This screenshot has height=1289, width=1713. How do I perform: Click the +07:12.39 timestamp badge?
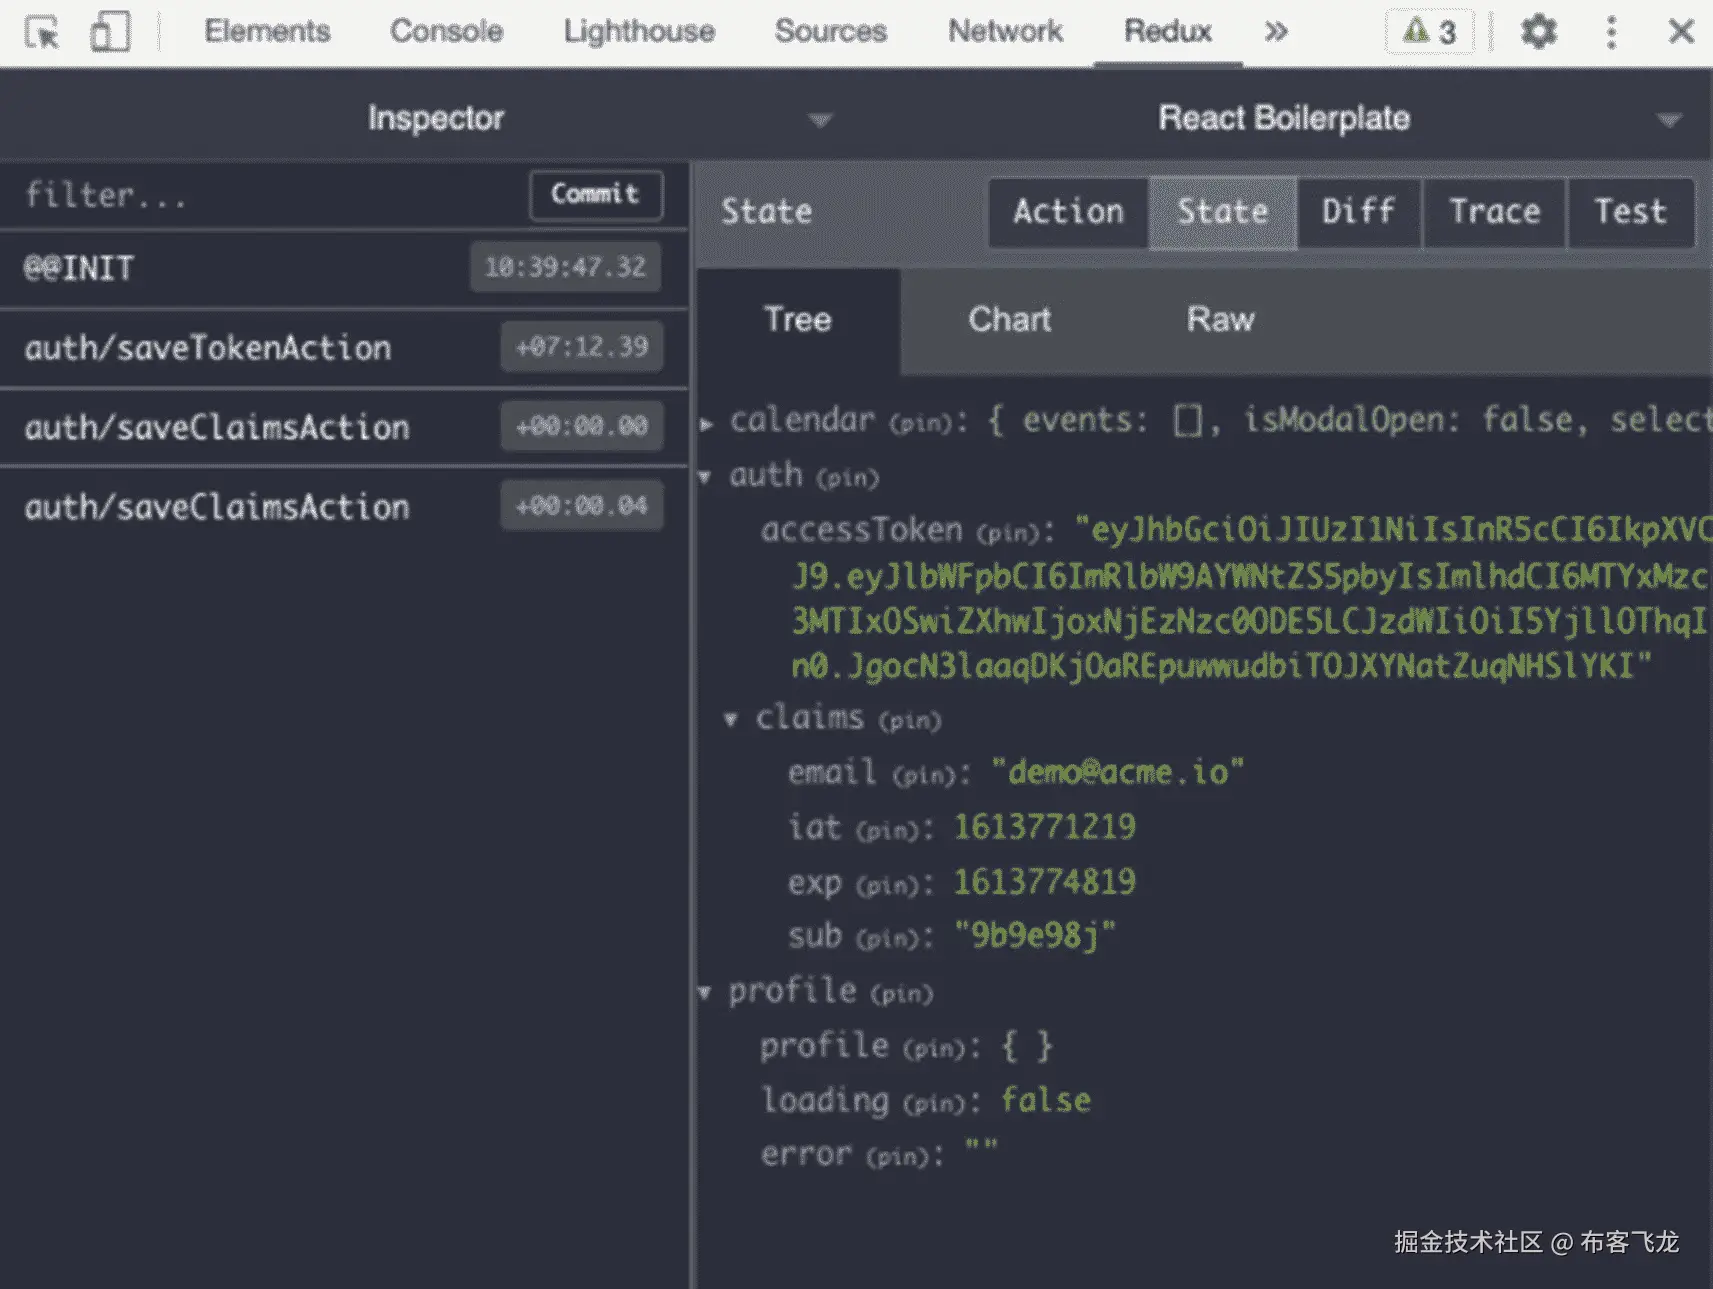pos(581,347)
